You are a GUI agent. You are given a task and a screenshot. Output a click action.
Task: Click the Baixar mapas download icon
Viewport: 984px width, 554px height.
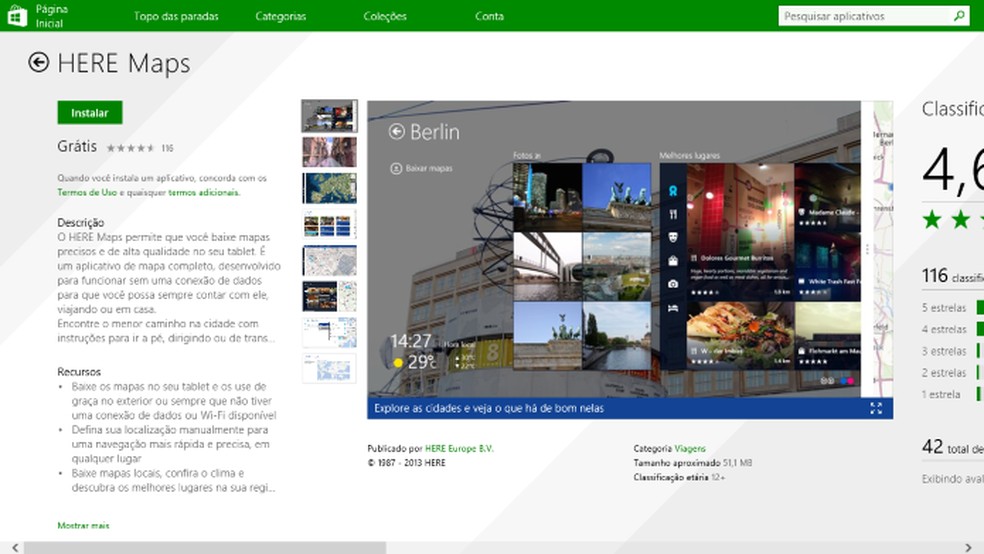[x=396, y=168]
